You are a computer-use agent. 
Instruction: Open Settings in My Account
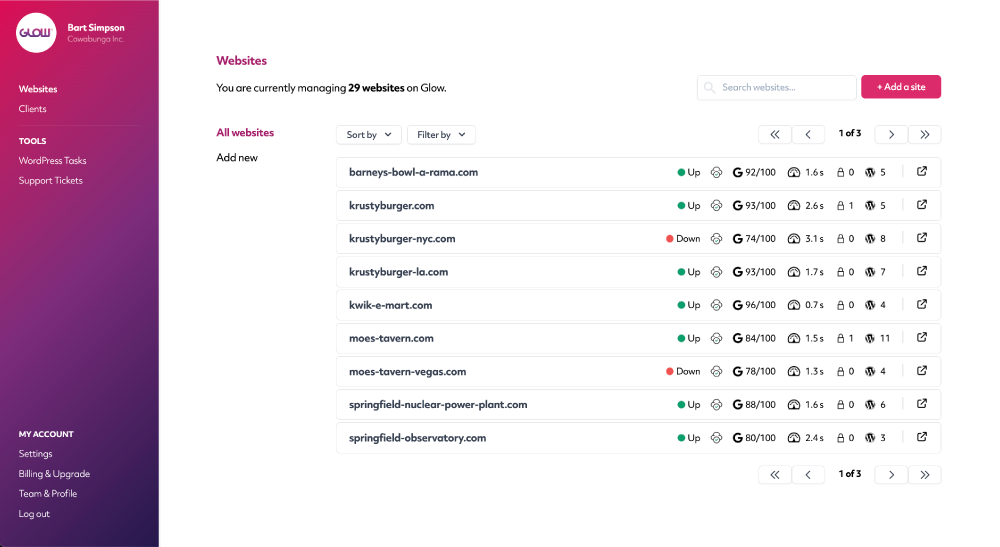[35, 454]
